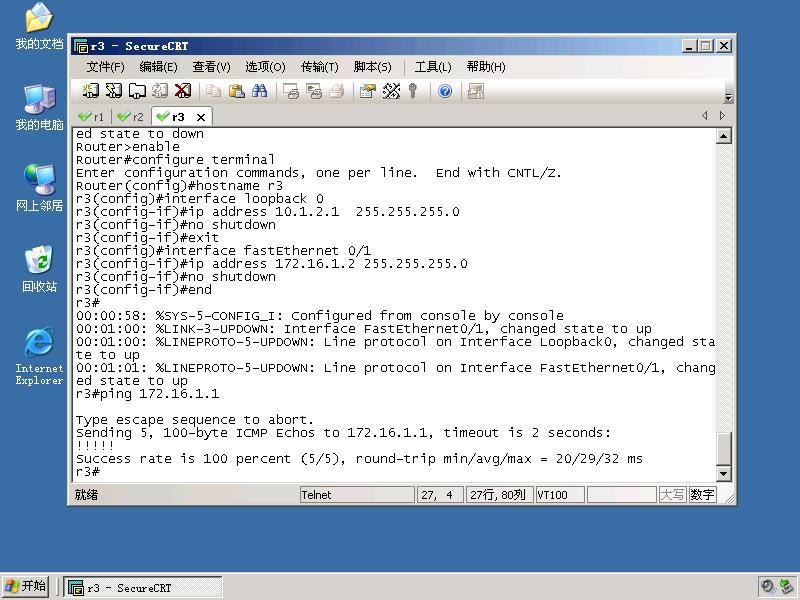Click terminal scrollbar down arrow
The height and width of the screenshot is (600, 800).
coord(723,474)
